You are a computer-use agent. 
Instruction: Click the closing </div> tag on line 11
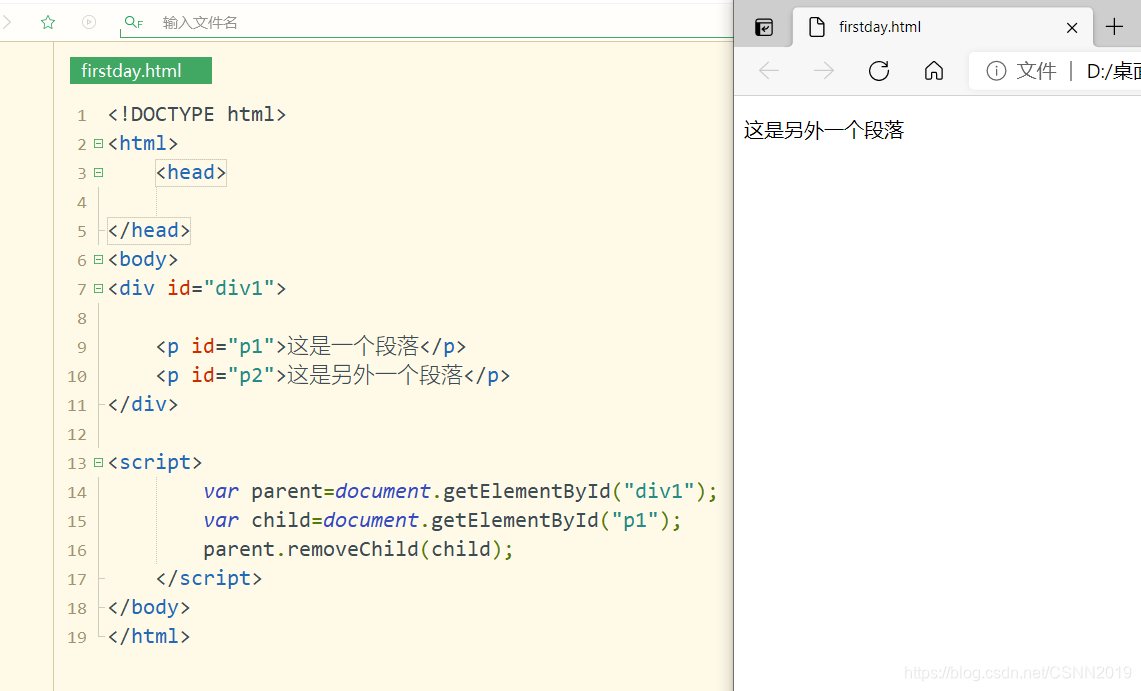click(x=143, y=404)
